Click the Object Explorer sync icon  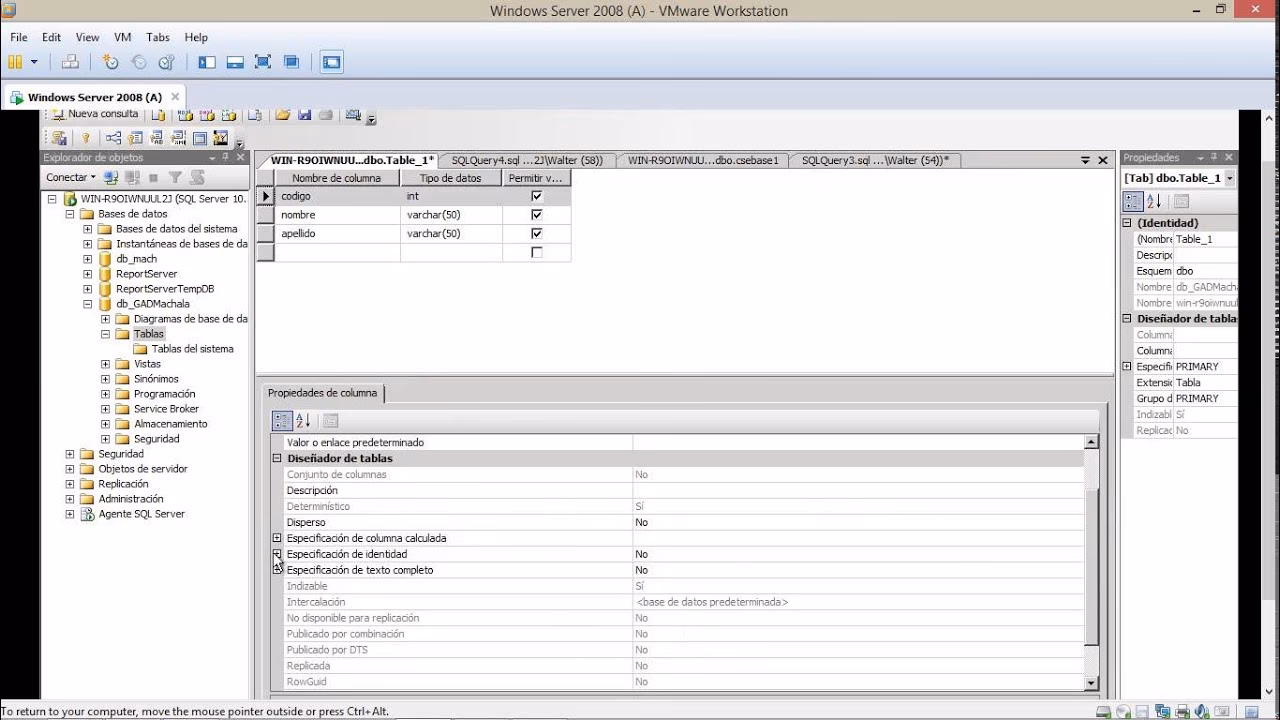click(197, 177)
